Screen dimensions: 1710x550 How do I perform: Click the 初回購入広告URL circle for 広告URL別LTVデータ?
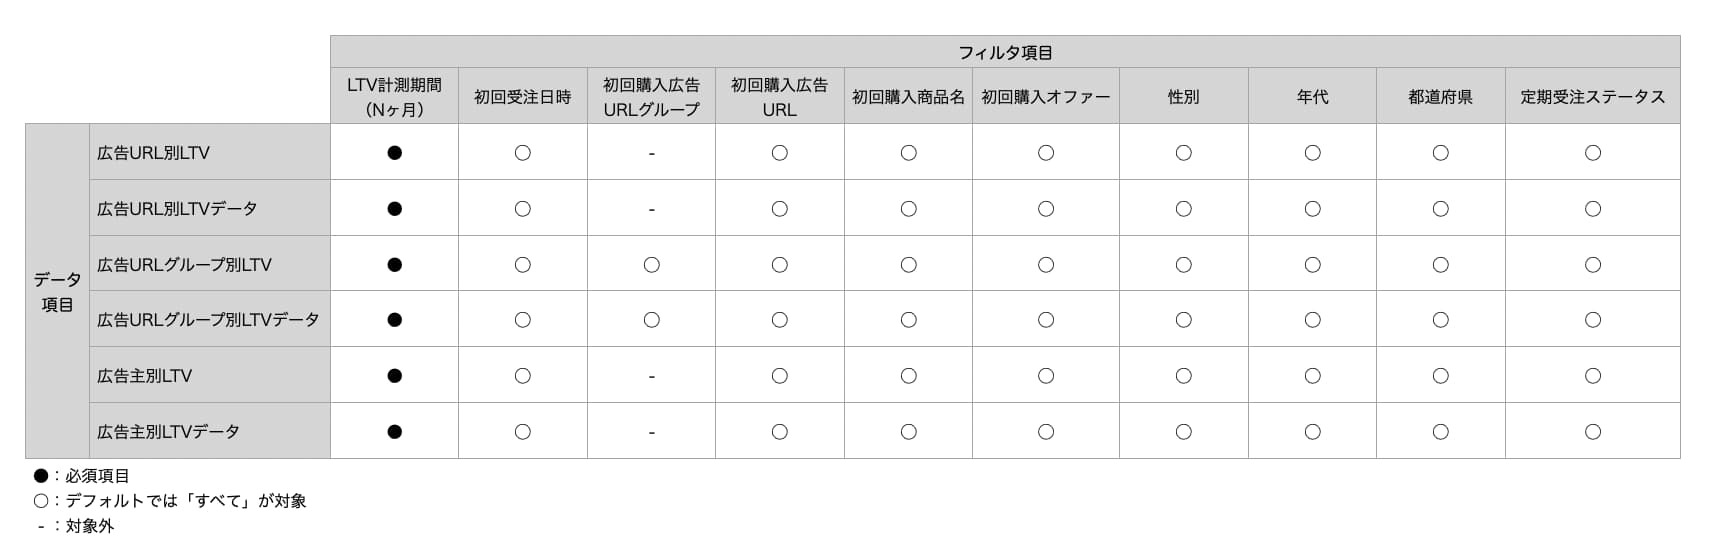point(779,209)
